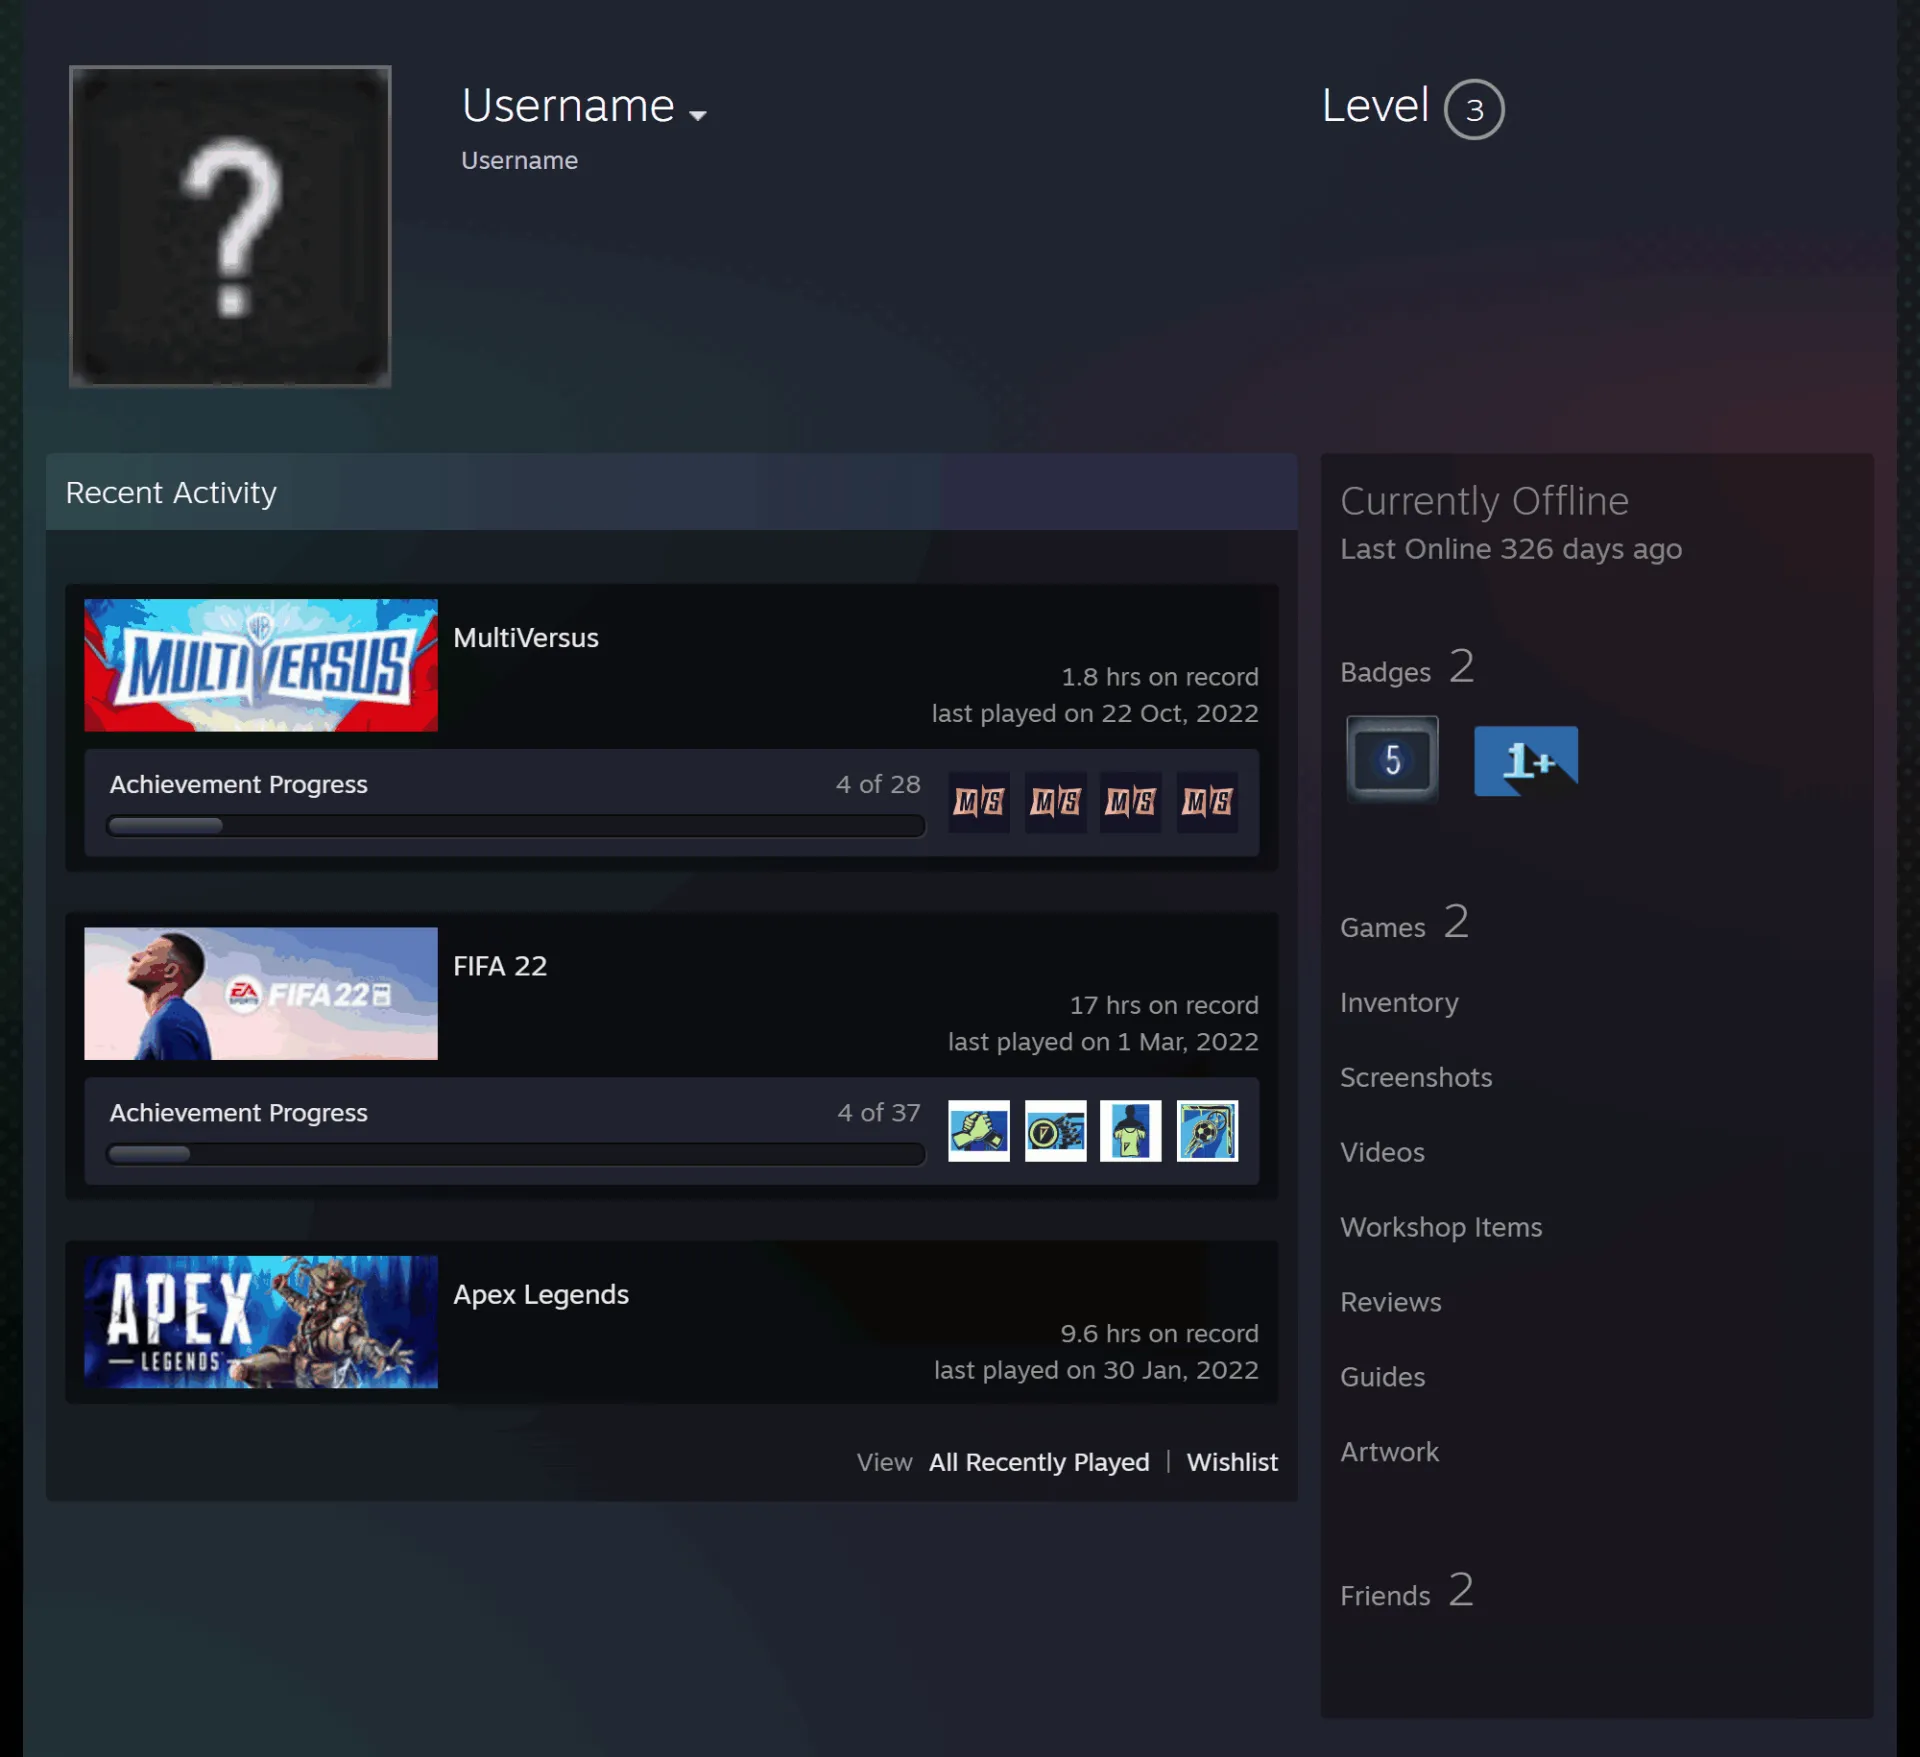The image size is (1920, 1757).
Task: Open the Username dropdown arrow
Action: click(698, 115)
